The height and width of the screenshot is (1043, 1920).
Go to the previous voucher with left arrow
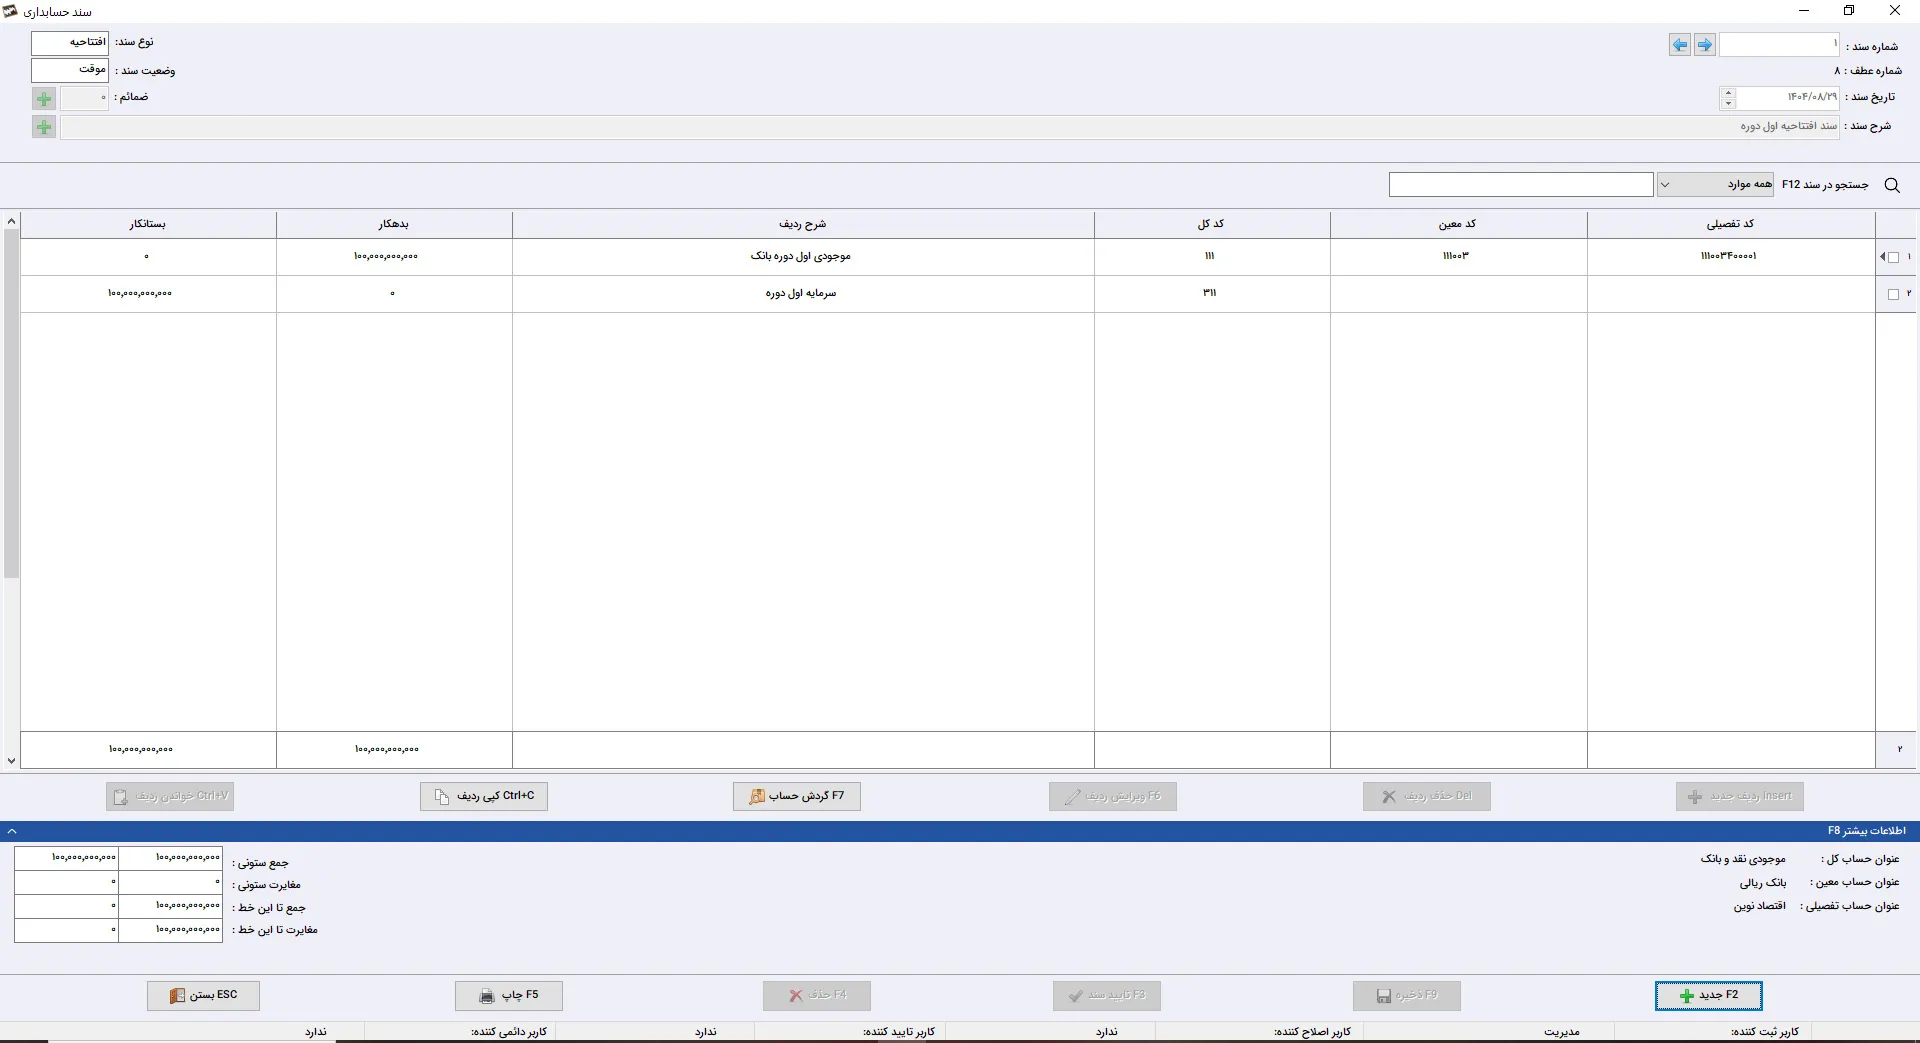[x=1680, y=45]
